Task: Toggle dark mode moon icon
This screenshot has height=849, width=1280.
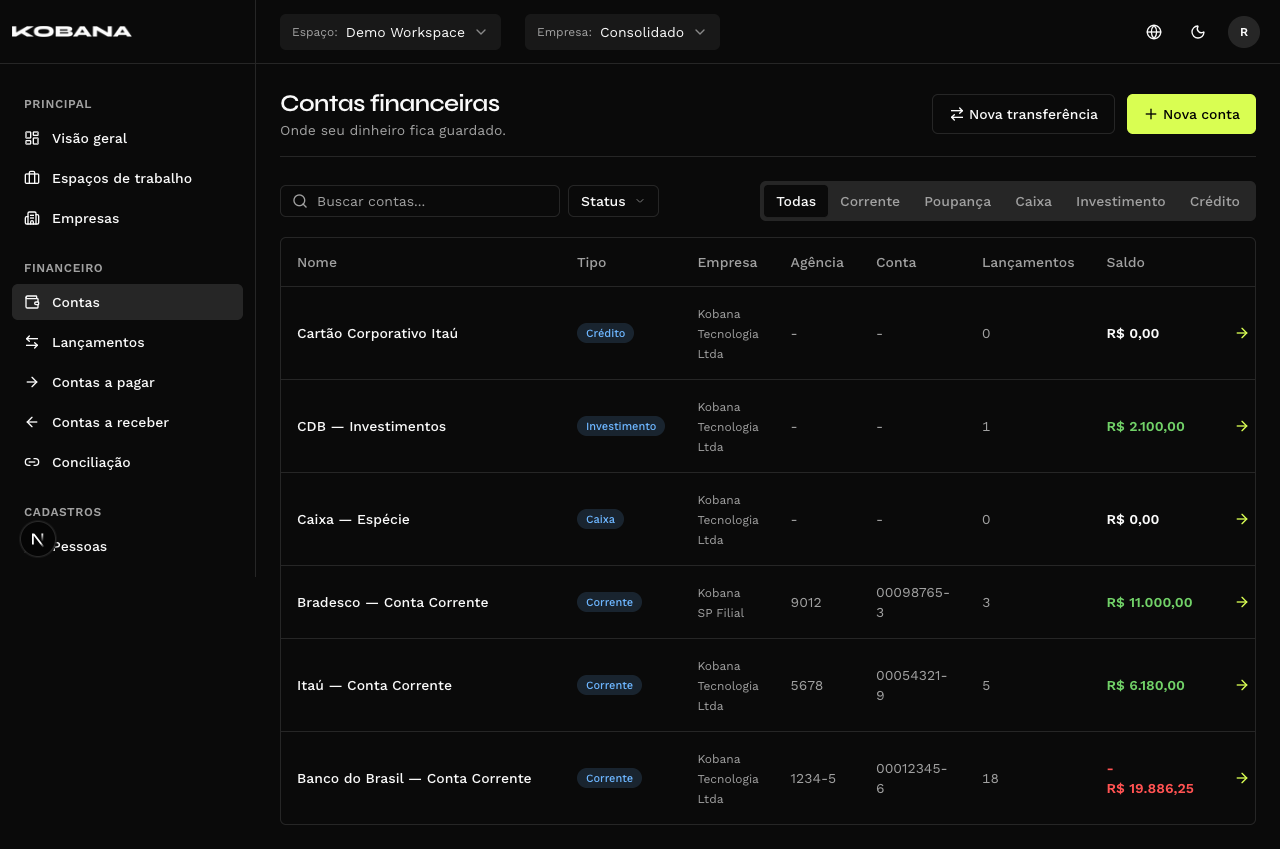Action: click(x=1198, y=32)
